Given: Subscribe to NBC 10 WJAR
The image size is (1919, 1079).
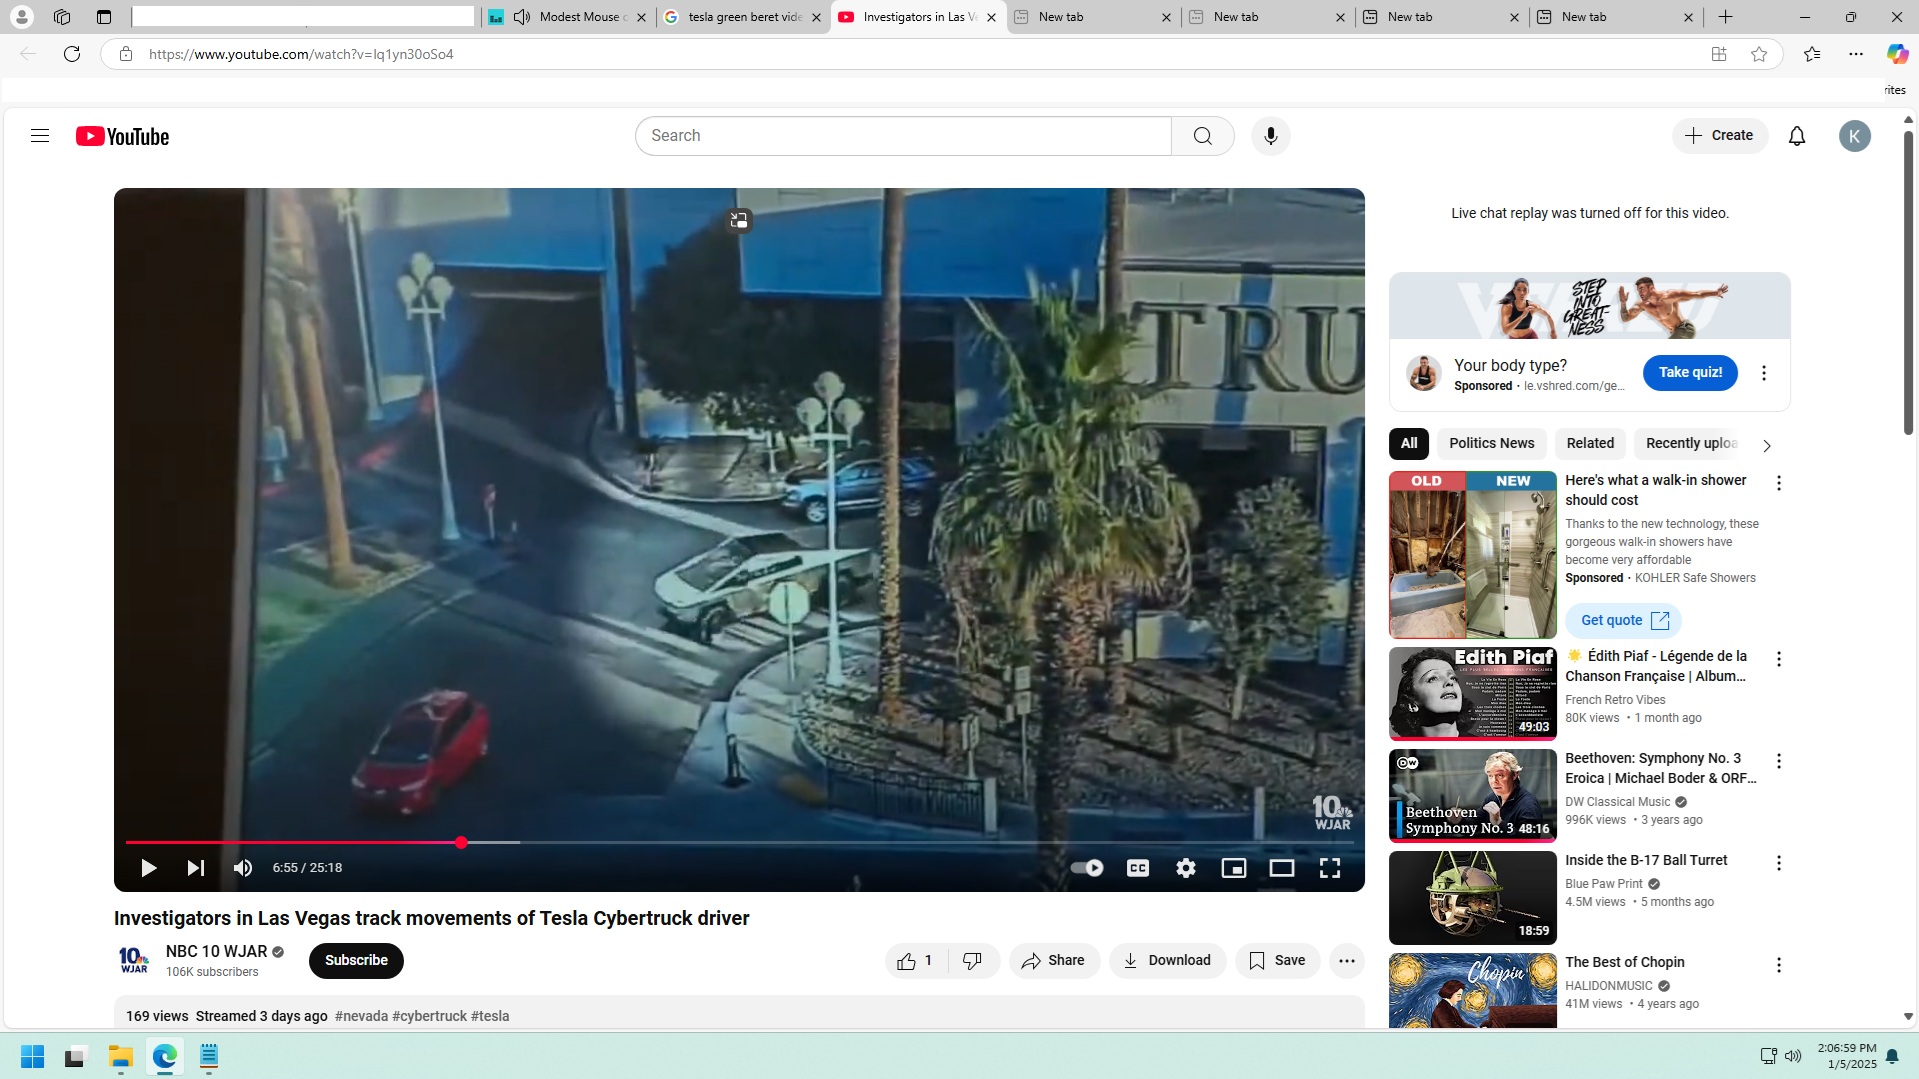Looking at the screenshot, I should (356, 961).
